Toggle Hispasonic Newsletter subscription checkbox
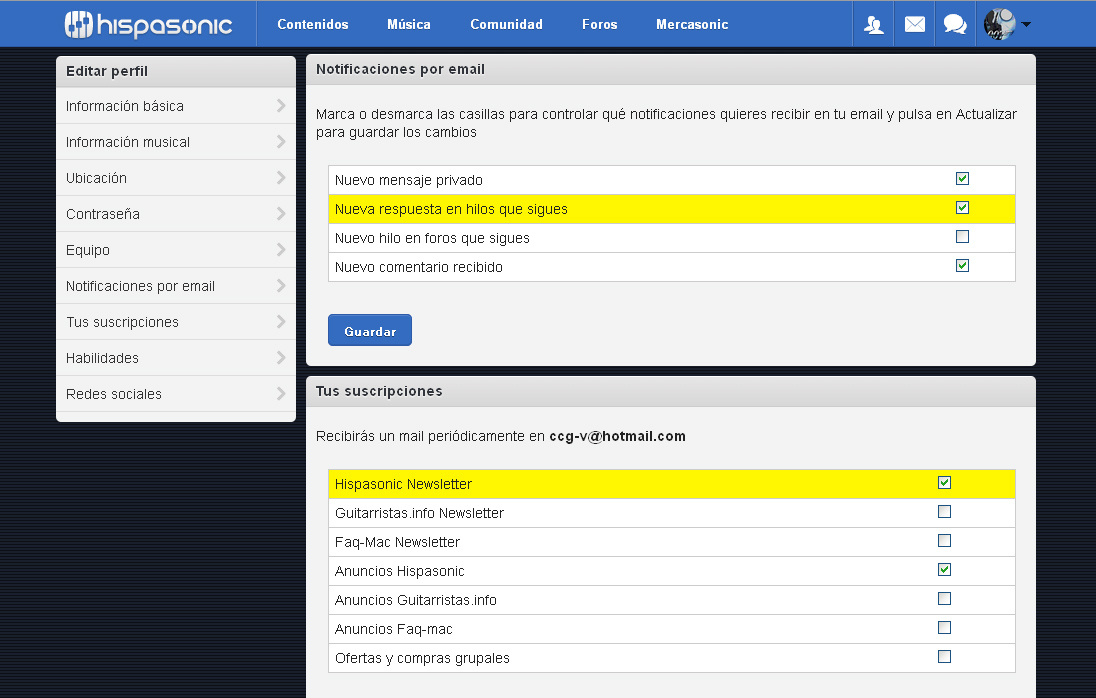This screenshot has width=1096, height=698. pyautogui.click(x=944, y=483)
